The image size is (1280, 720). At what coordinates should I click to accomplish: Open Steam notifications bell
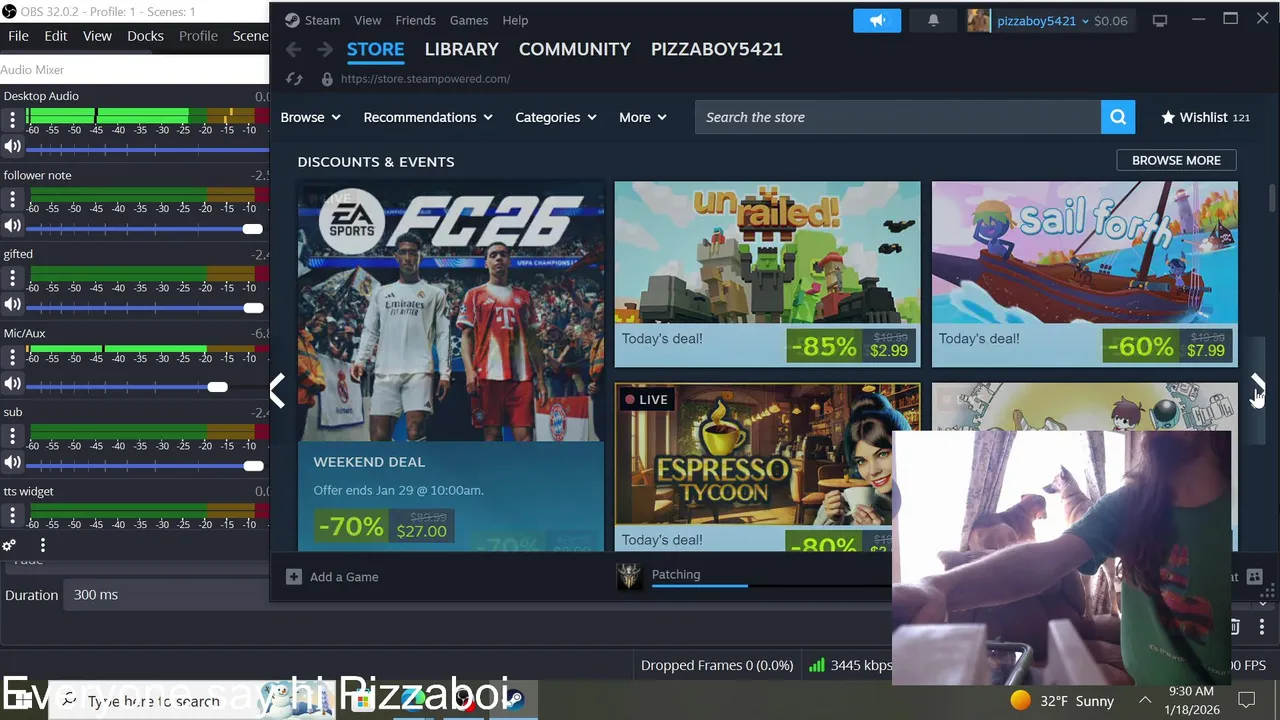tap(933, 20)
